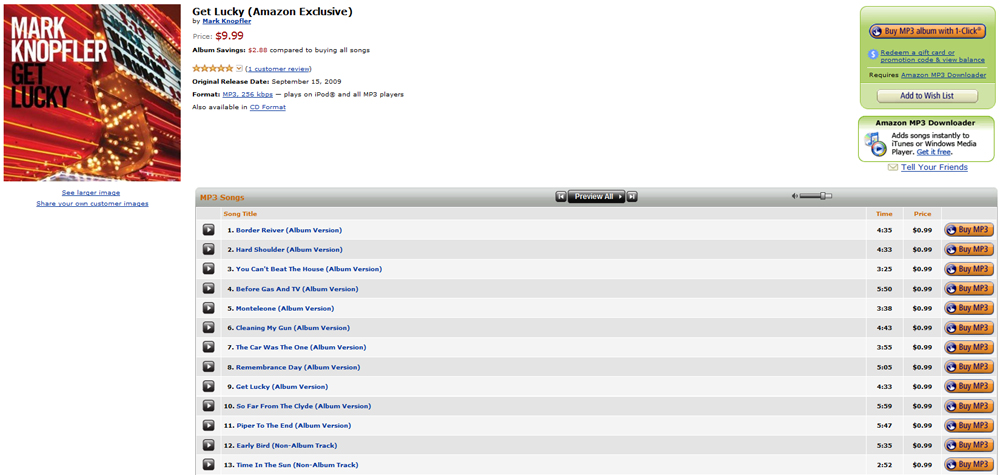The image size is (1000, 475).
Task: Click the envelope icon beside Tell Your Friends
Action: point(893,167)
